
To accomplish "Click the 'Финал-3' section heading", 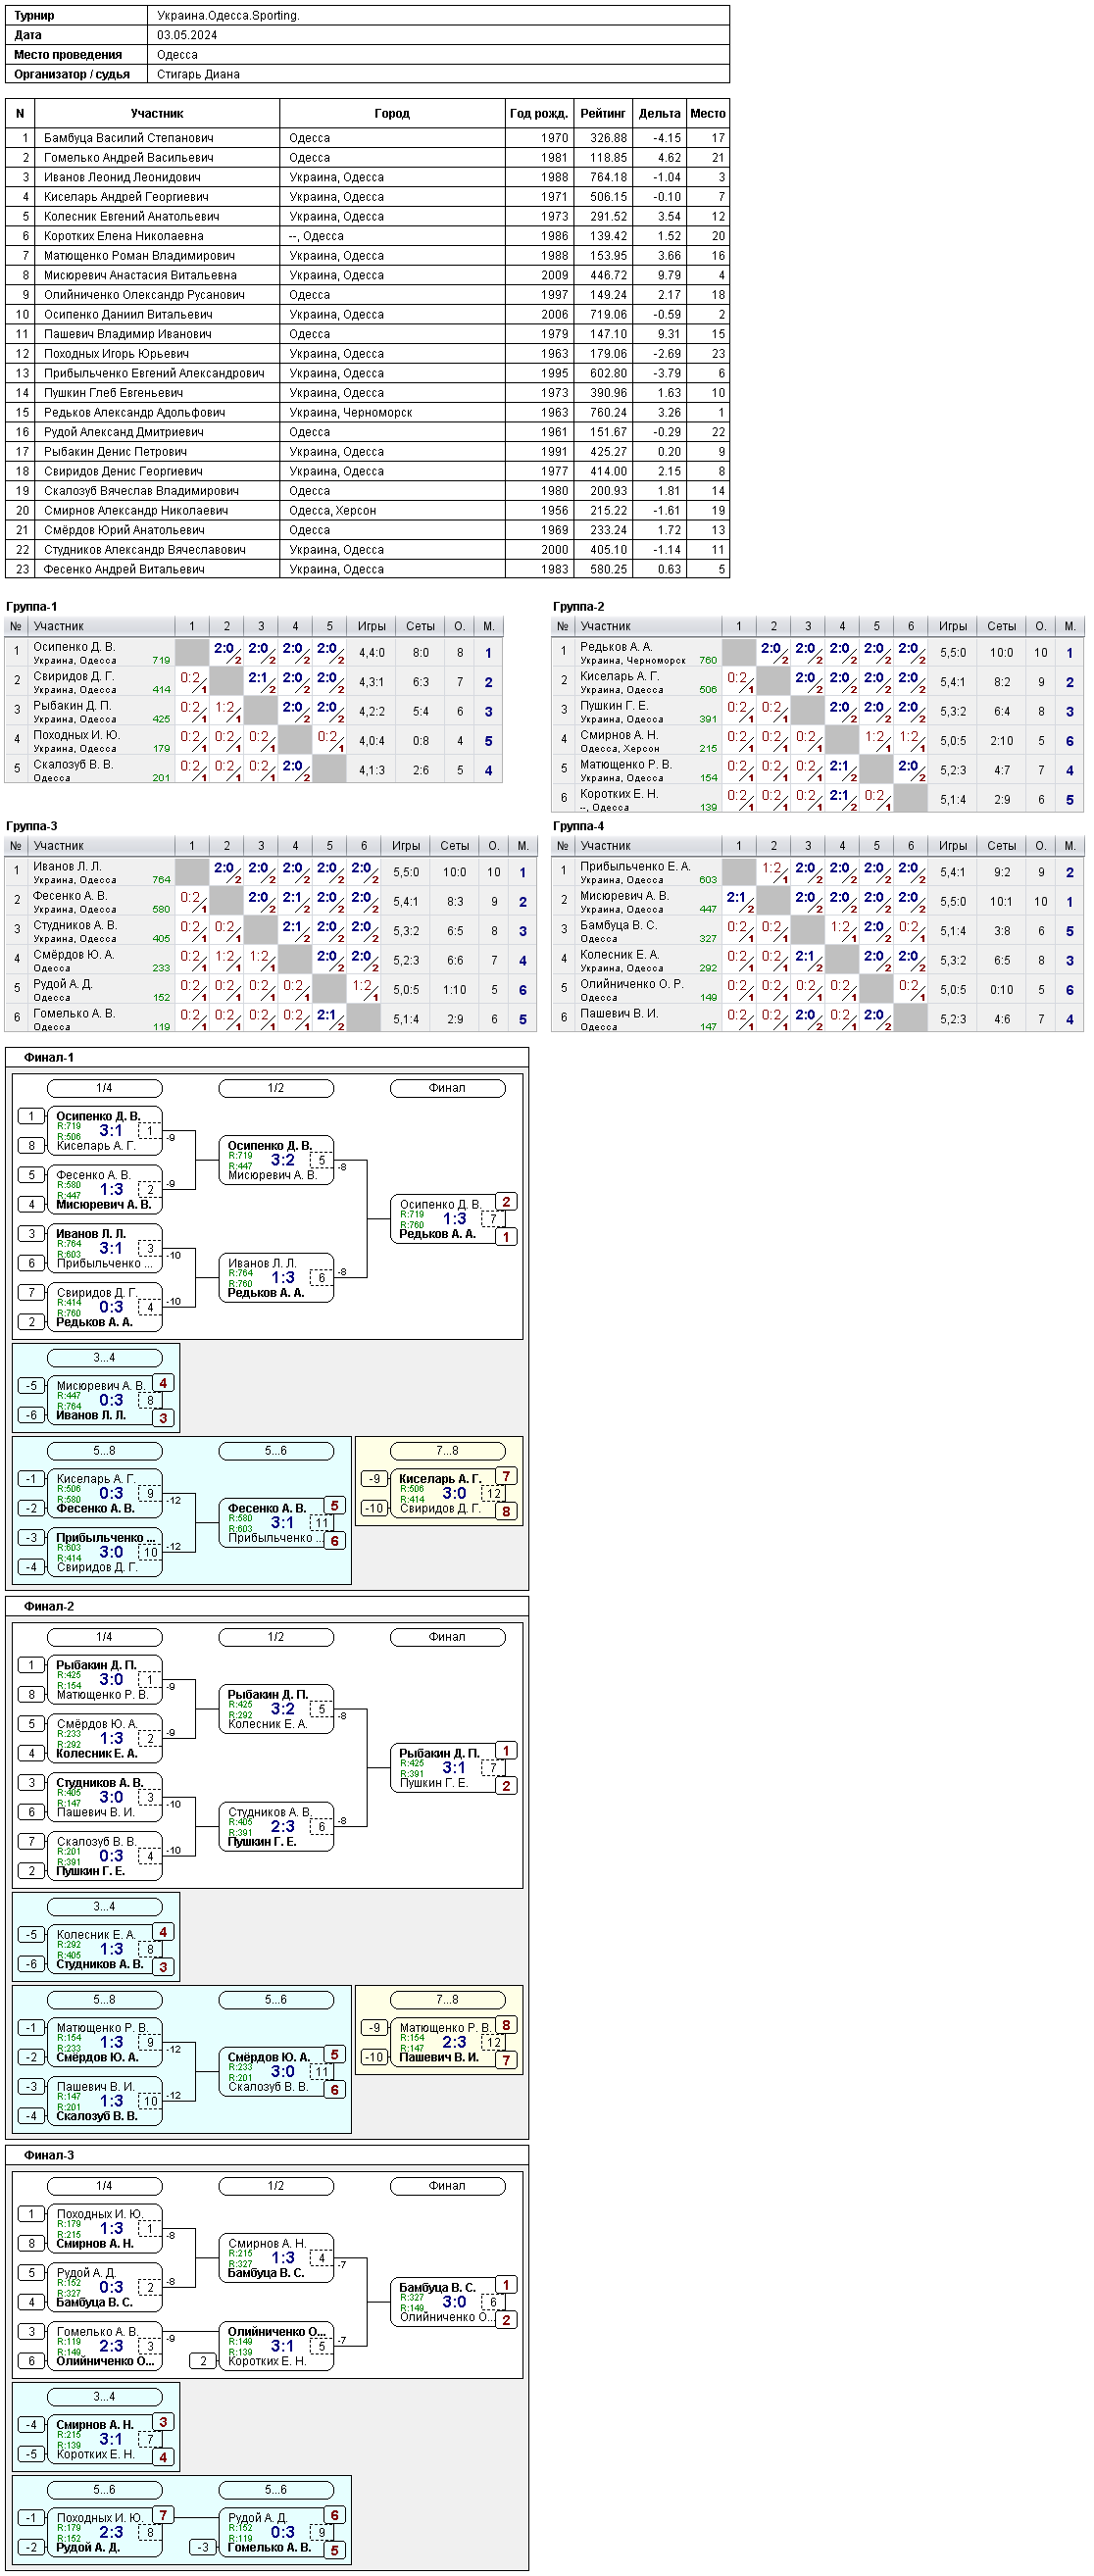I will click(x=48, y=2155).
